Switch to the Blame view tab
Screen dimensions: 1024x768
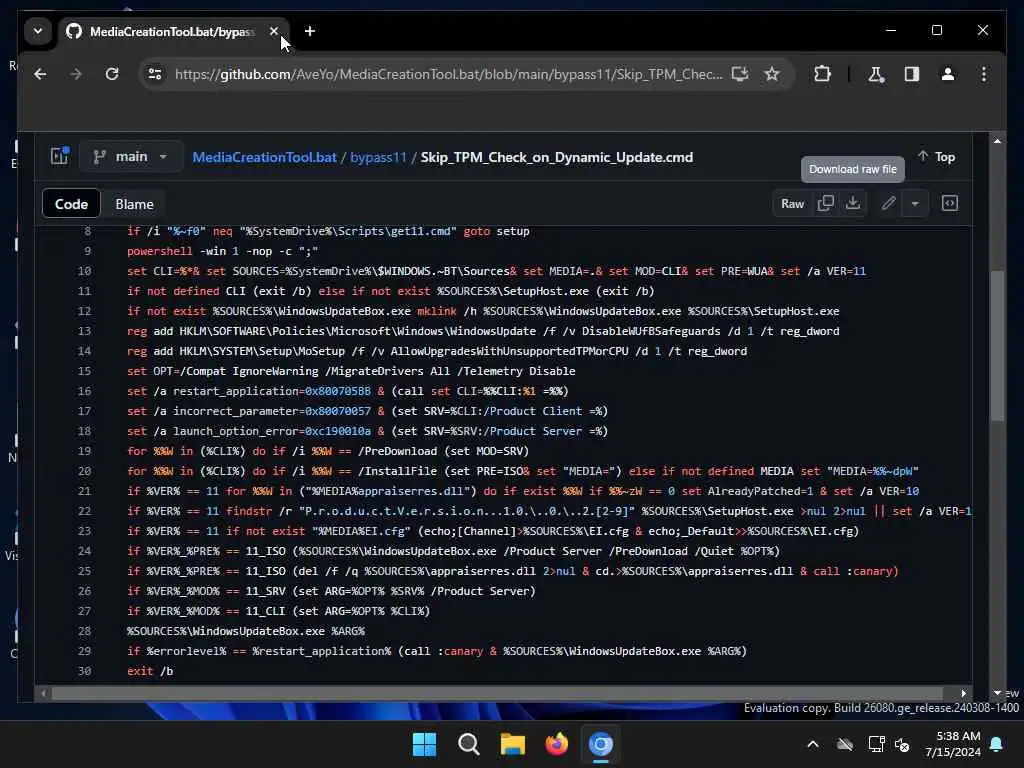(135, 204)
